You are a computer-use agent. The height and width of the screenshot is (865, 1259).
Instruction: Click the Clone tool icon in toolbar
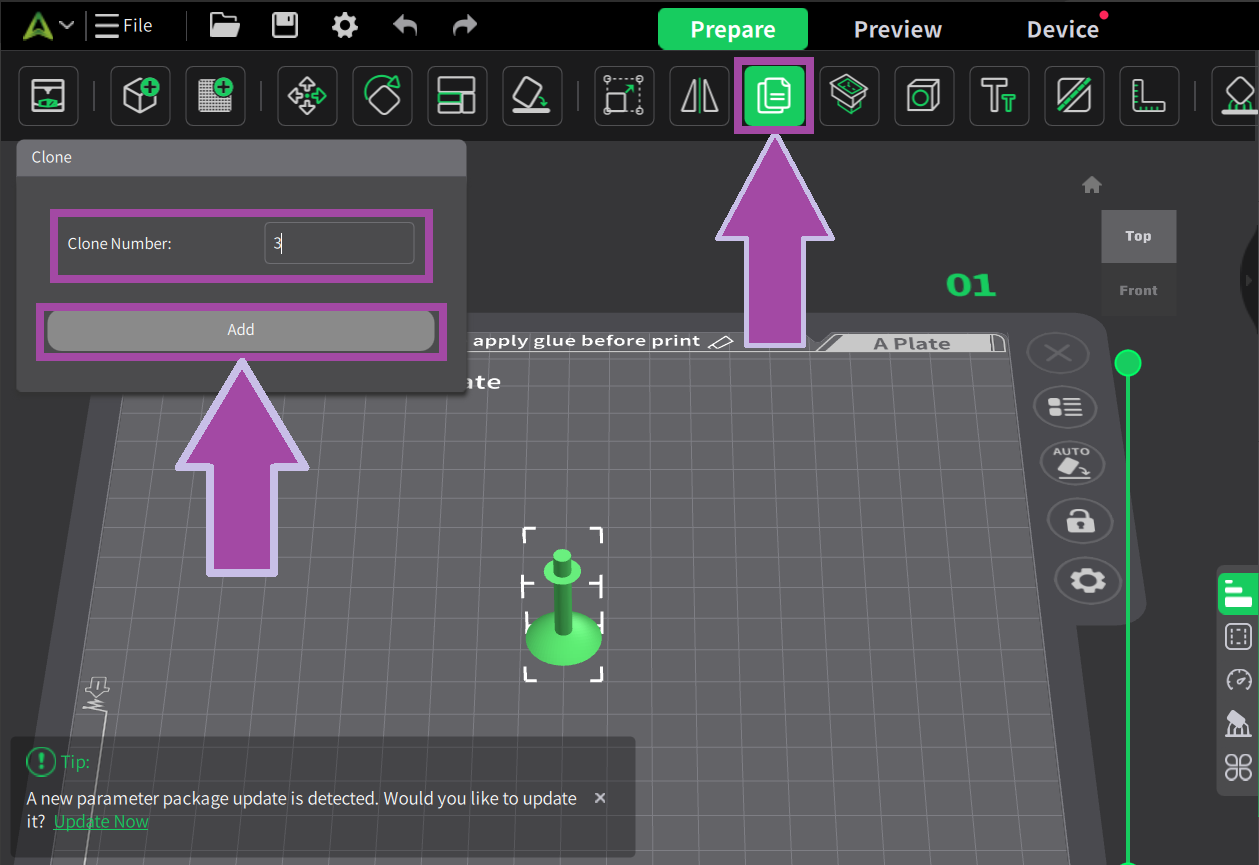[774, 96]
